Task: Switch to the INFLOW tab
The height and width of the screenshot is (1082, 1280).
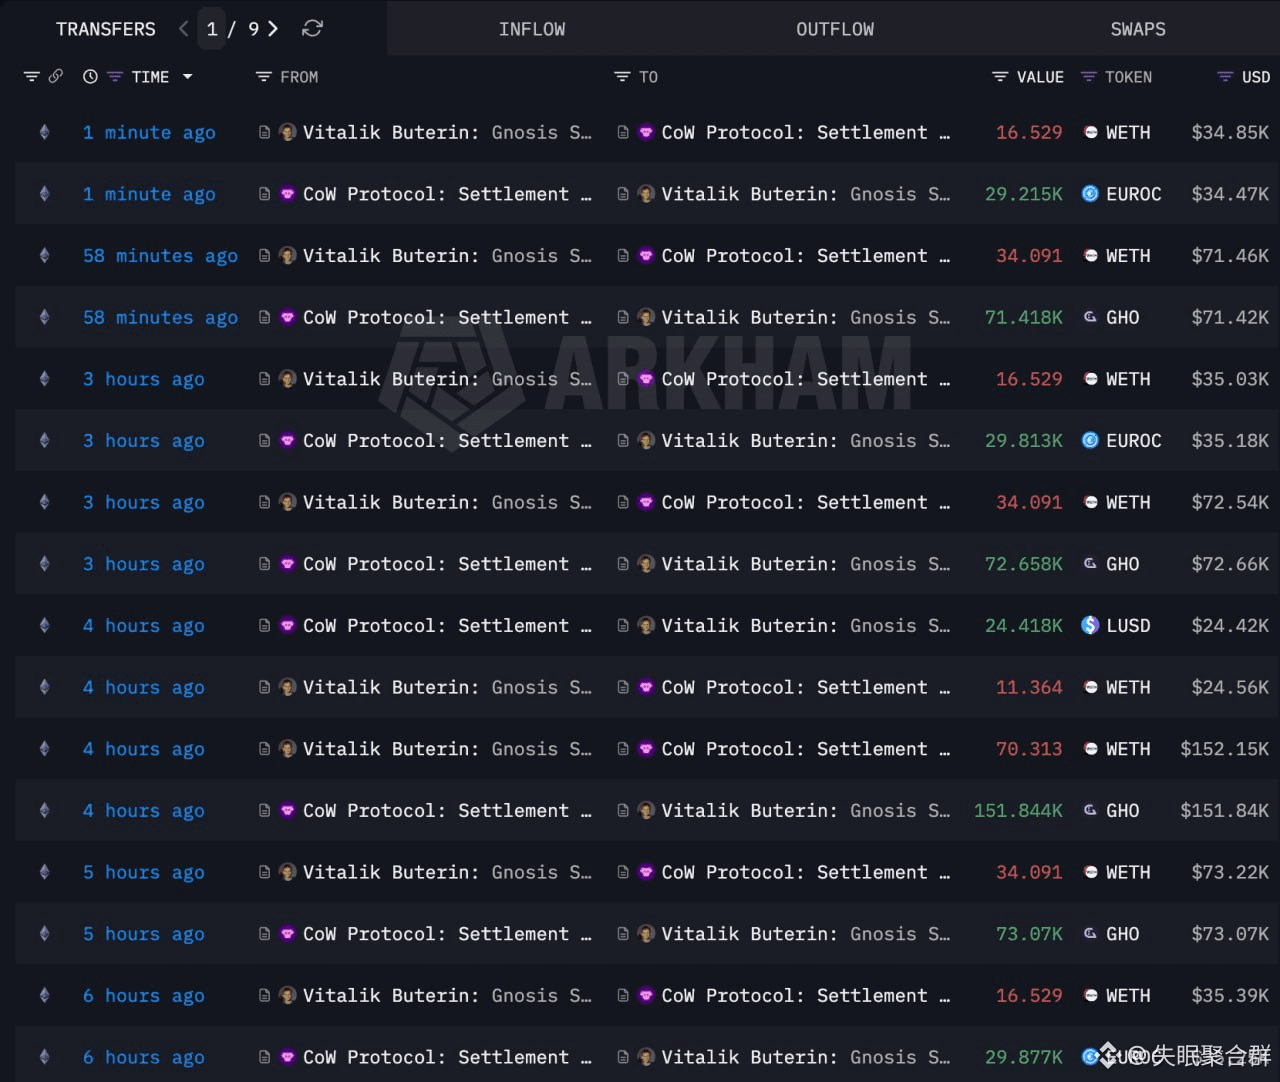Action: point(532,29)
